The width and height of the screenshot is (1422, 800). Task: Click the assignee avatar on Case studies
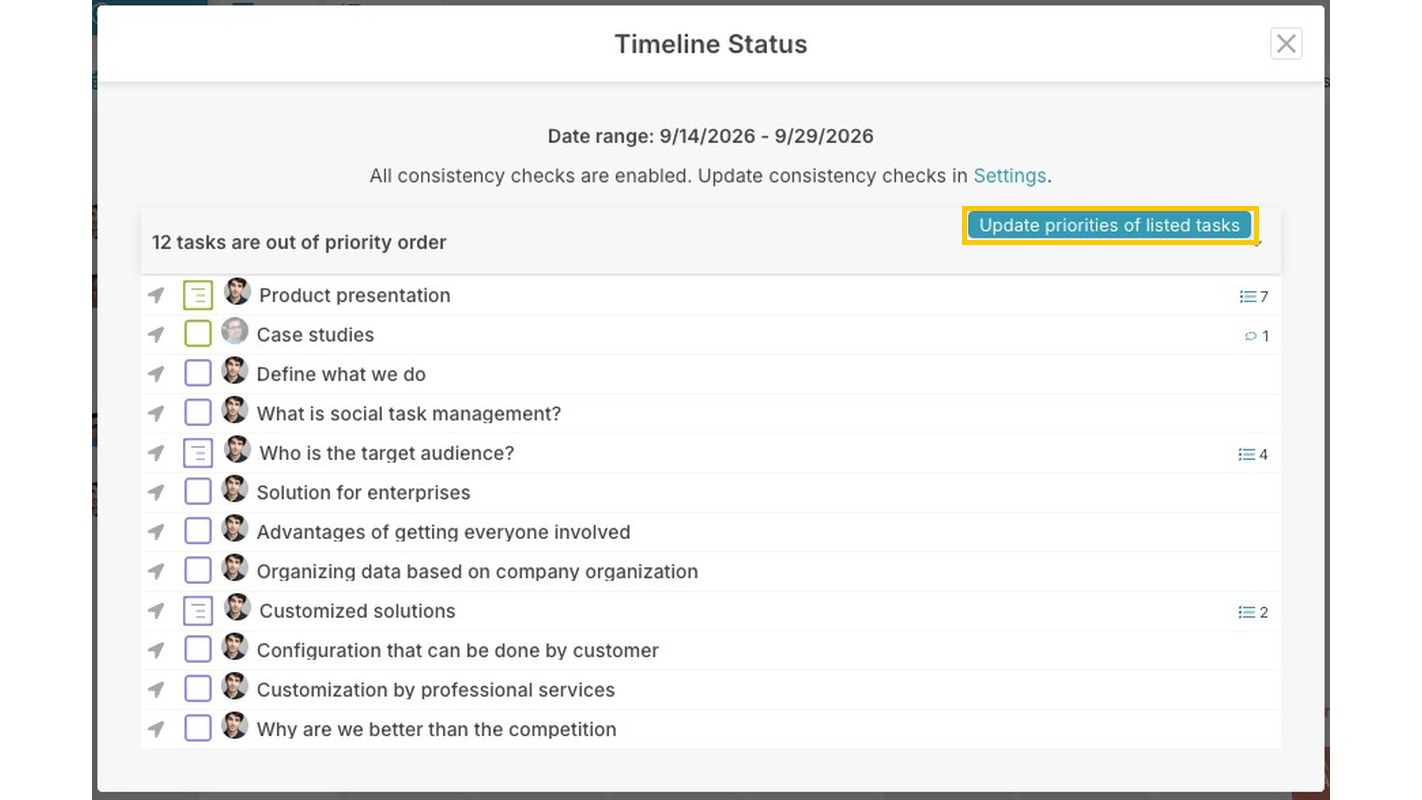(235, 331)
